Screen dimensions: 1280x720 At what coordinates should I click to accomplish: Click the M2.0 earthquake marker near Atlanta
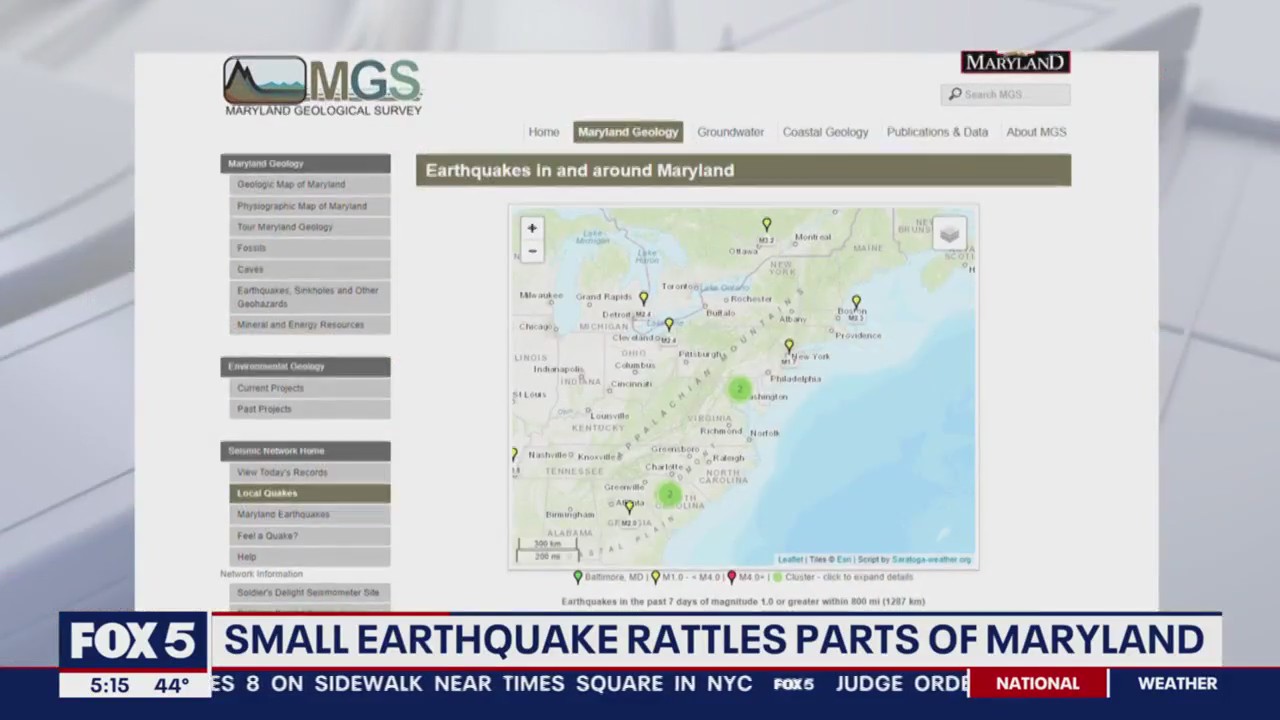click(x=629, y=507)
